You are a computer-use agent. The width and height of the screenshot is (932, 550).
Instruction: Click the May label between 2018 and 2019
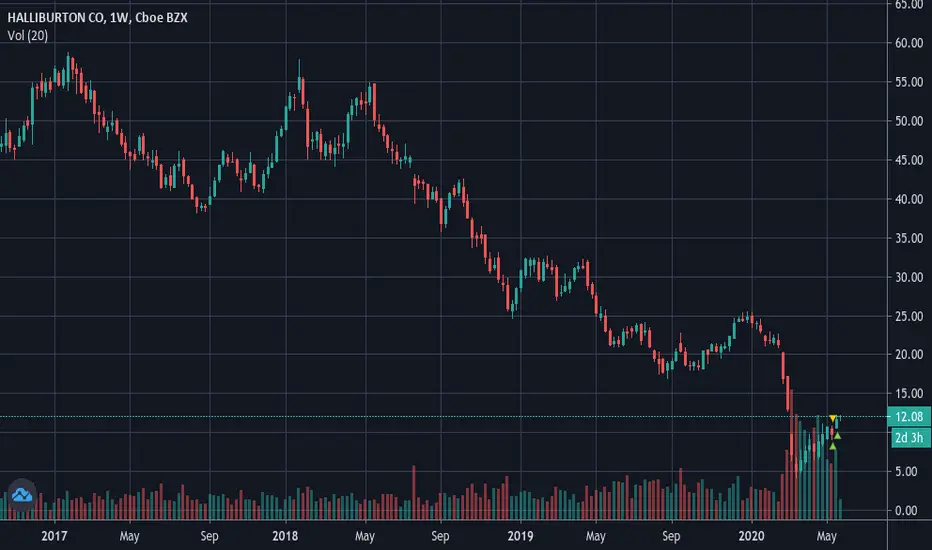[x=365, y=536]
